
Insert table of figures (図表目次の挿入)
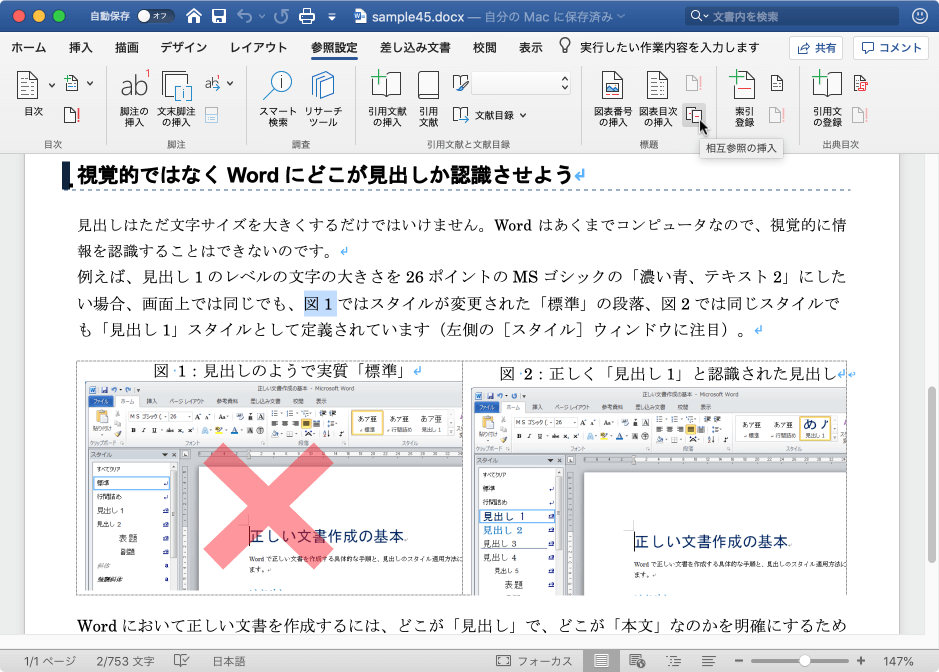tap(658, 99)
